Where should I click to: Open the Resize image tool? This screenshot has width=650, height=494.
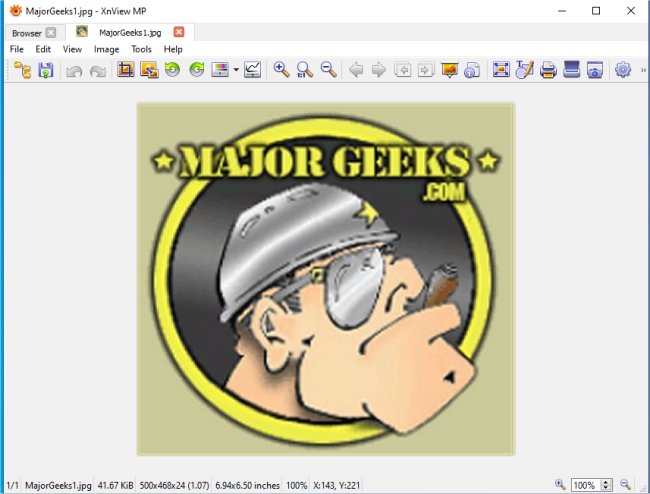[149, 70]
